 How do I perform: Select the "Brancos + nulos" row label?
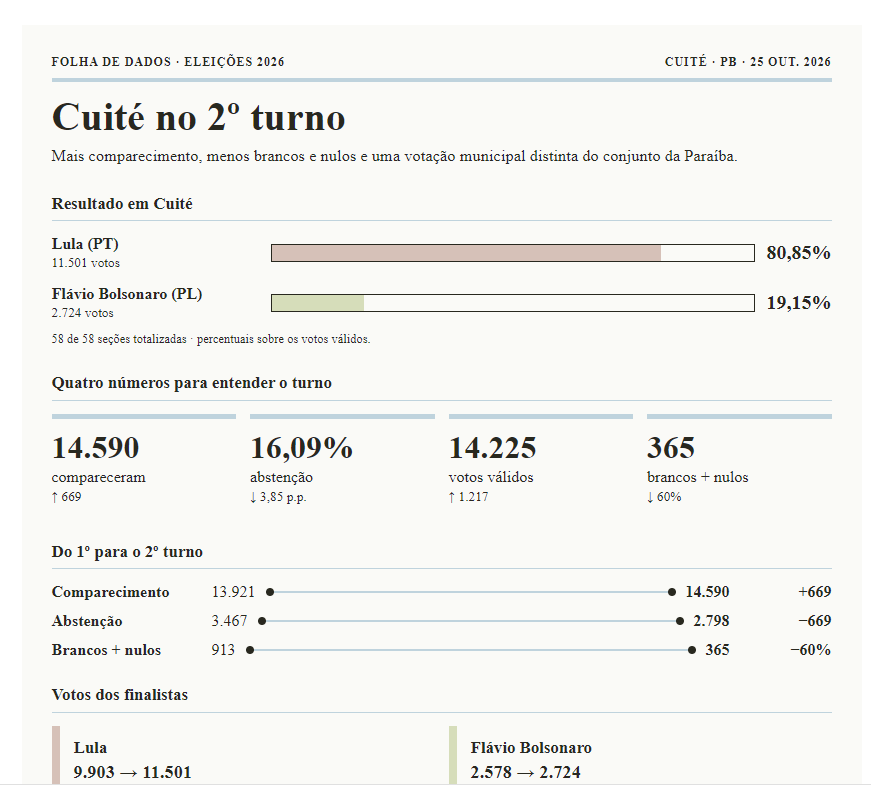click(x=106, y=650)
